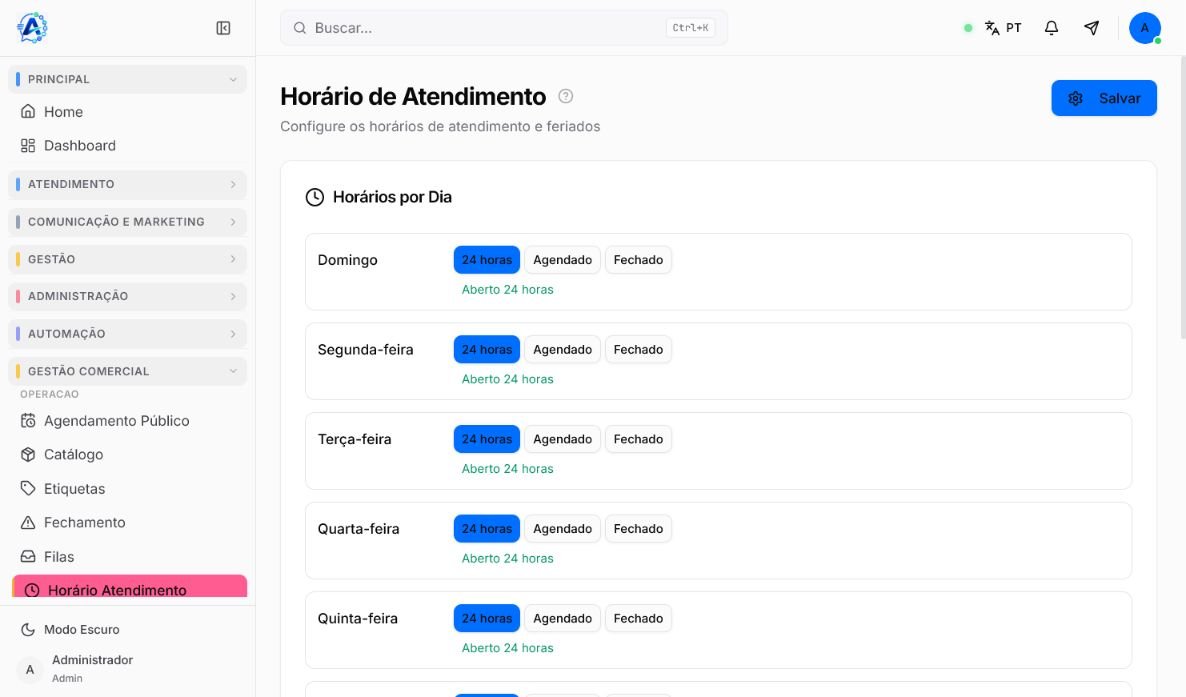Click the page vertical scrollbar
This screenshot has height=697, width=1186.
coord(1182,197)
